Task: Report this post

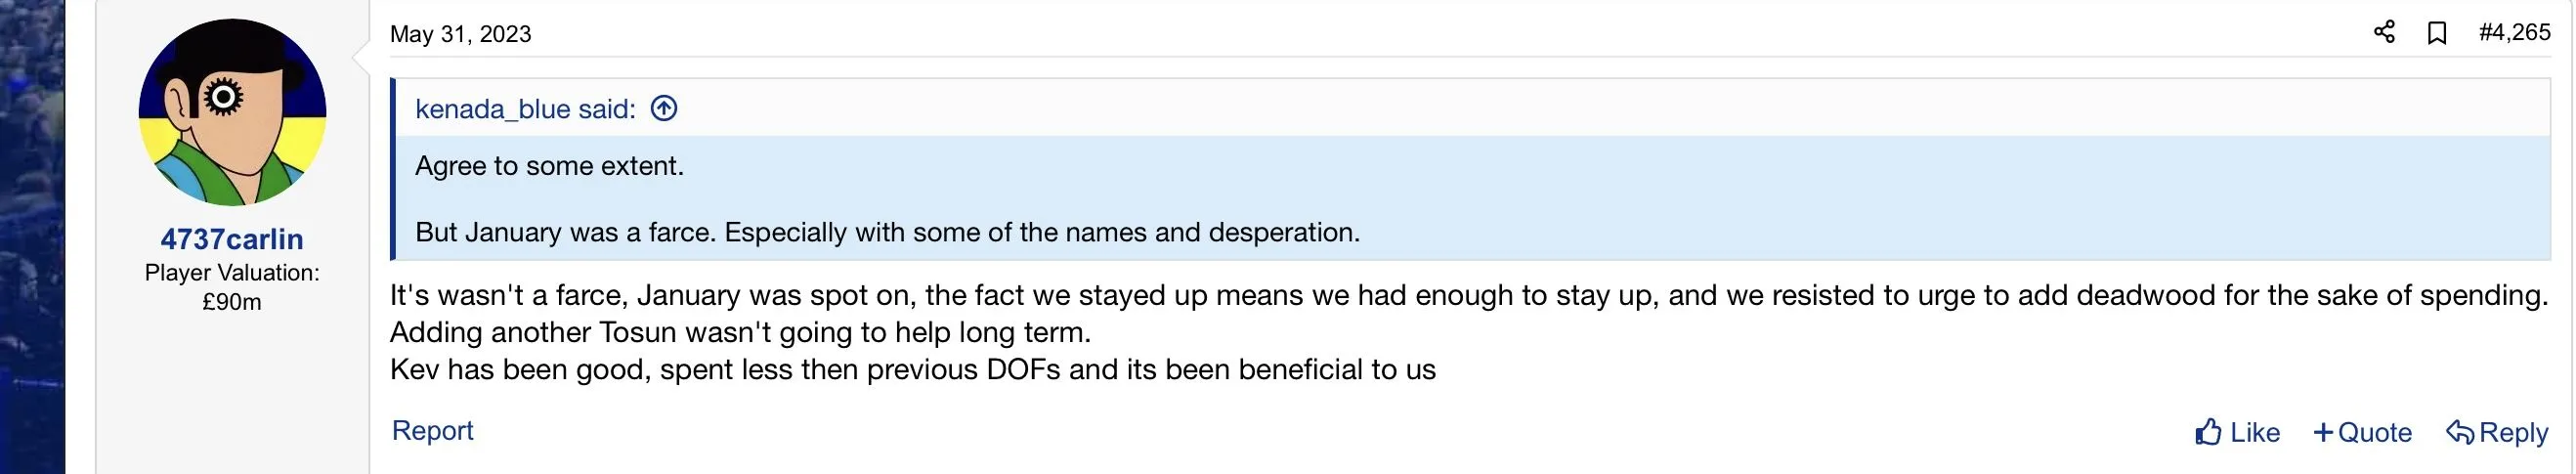Action: click(432, 430)
